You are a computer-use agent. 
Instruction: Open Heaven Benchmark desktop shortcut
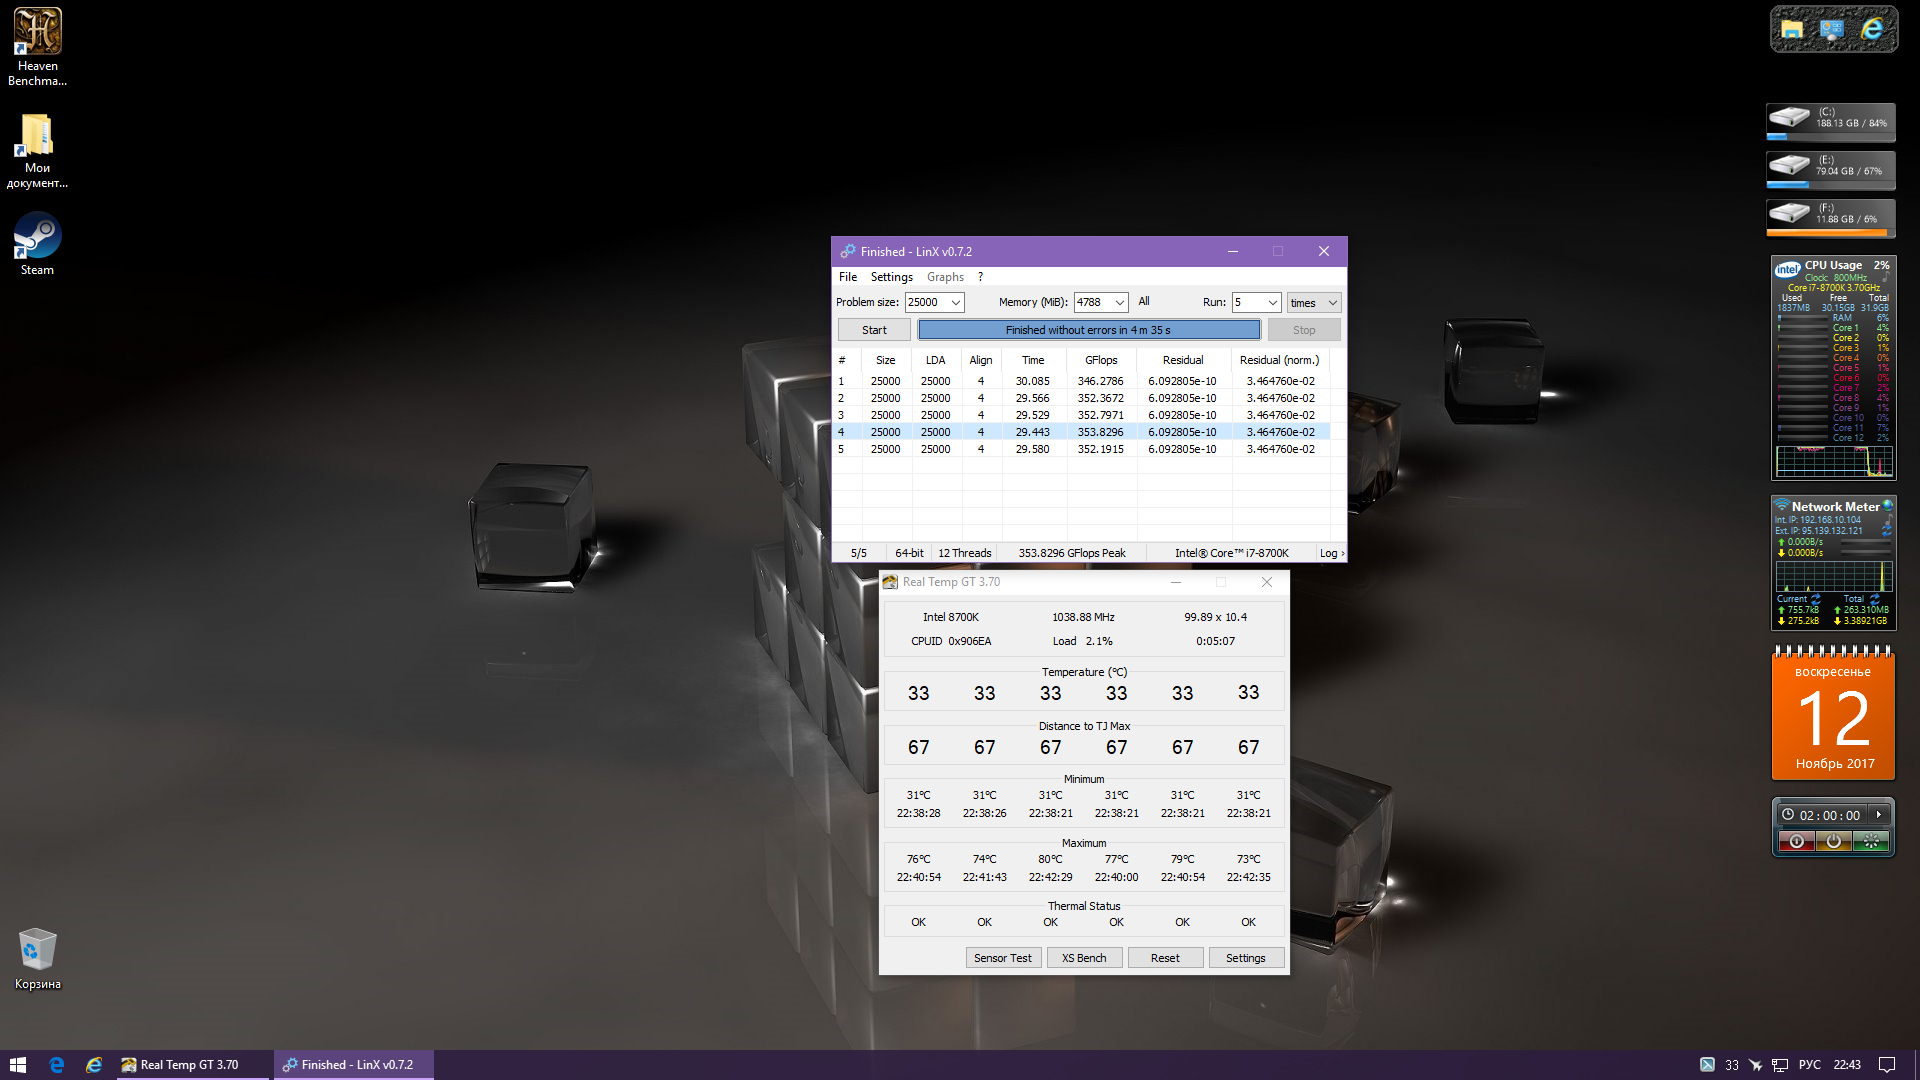click(37, 33)
